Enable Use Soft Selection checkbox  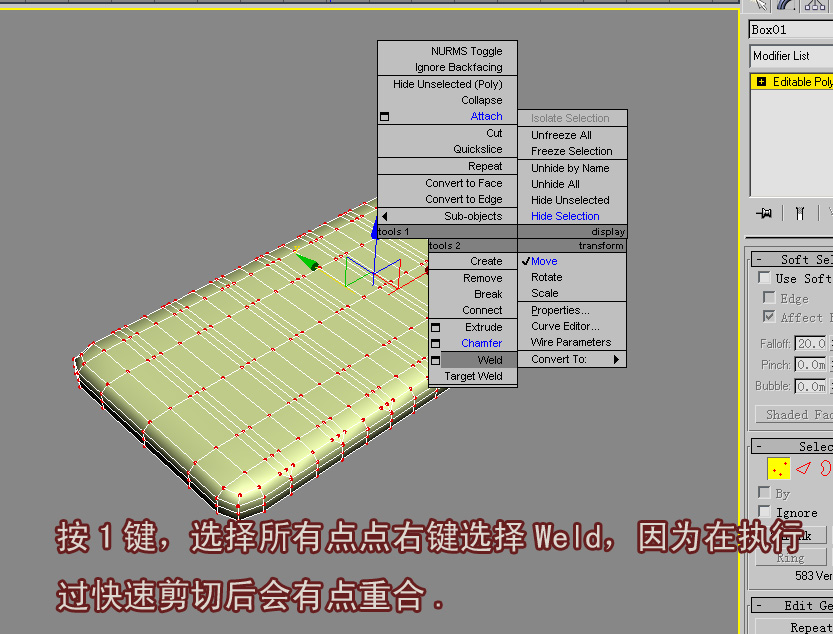pos(764,277)
